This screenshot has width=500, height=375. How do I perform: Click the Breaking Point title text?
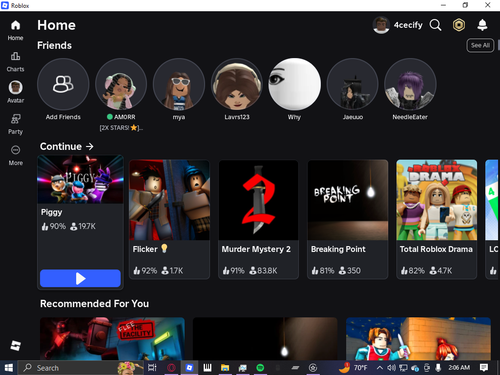pos(338,249)
